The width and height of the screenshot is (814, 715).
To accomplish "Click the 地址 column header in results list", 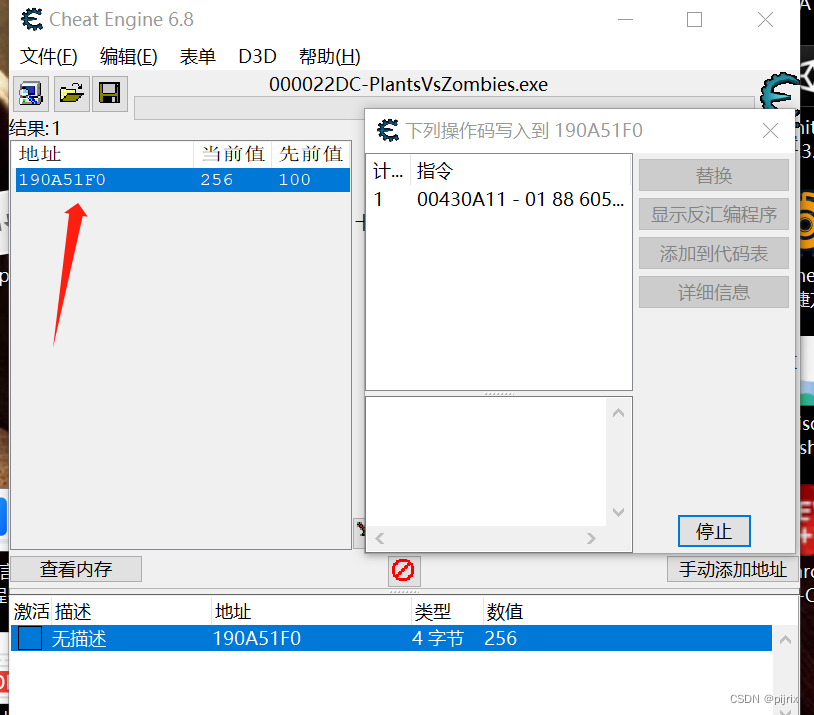I will pos(104,154).
